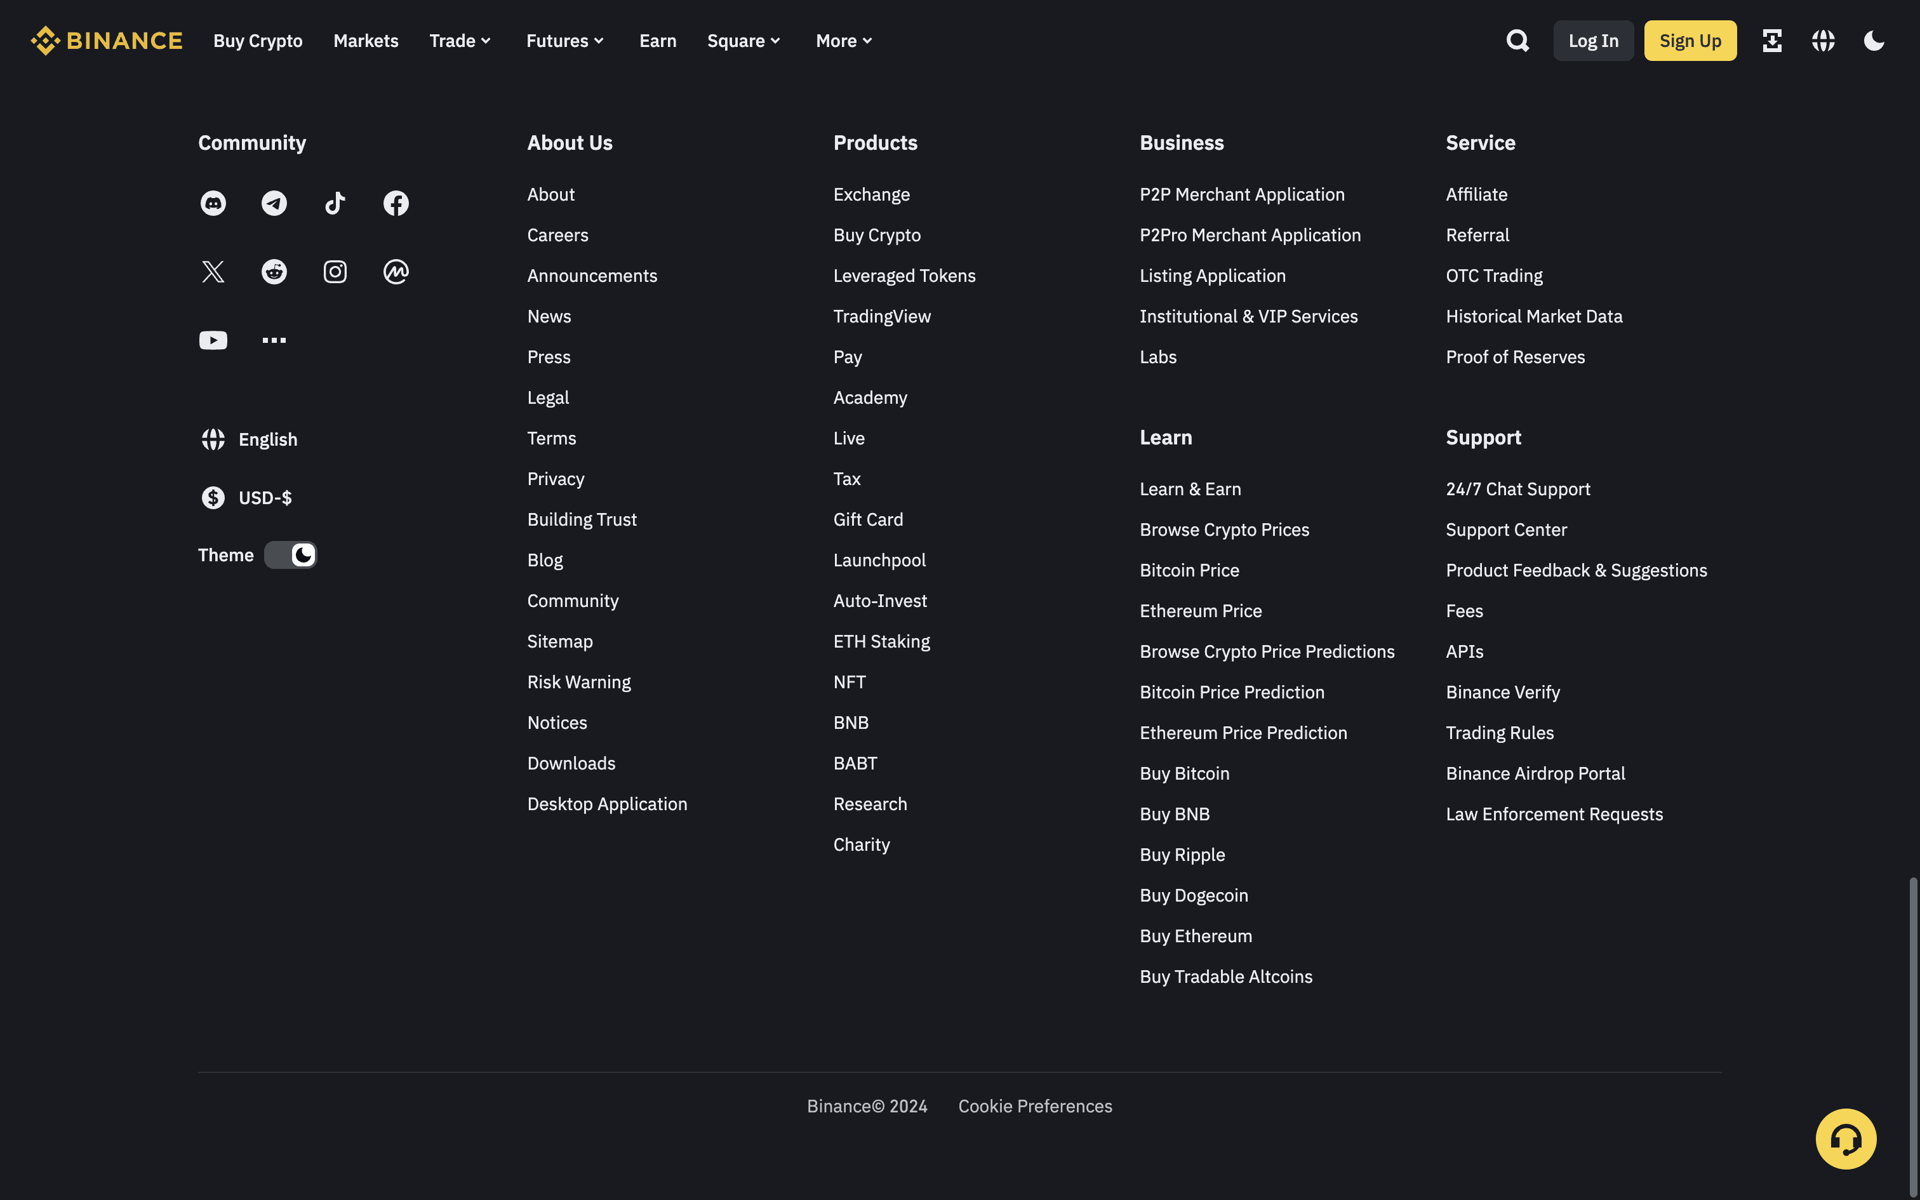Open the Risk Warning link

(x=579, y=682)
